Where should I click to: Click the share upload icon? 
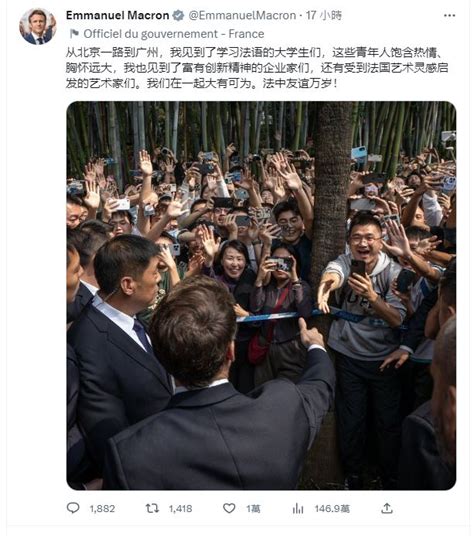(387, 508)
